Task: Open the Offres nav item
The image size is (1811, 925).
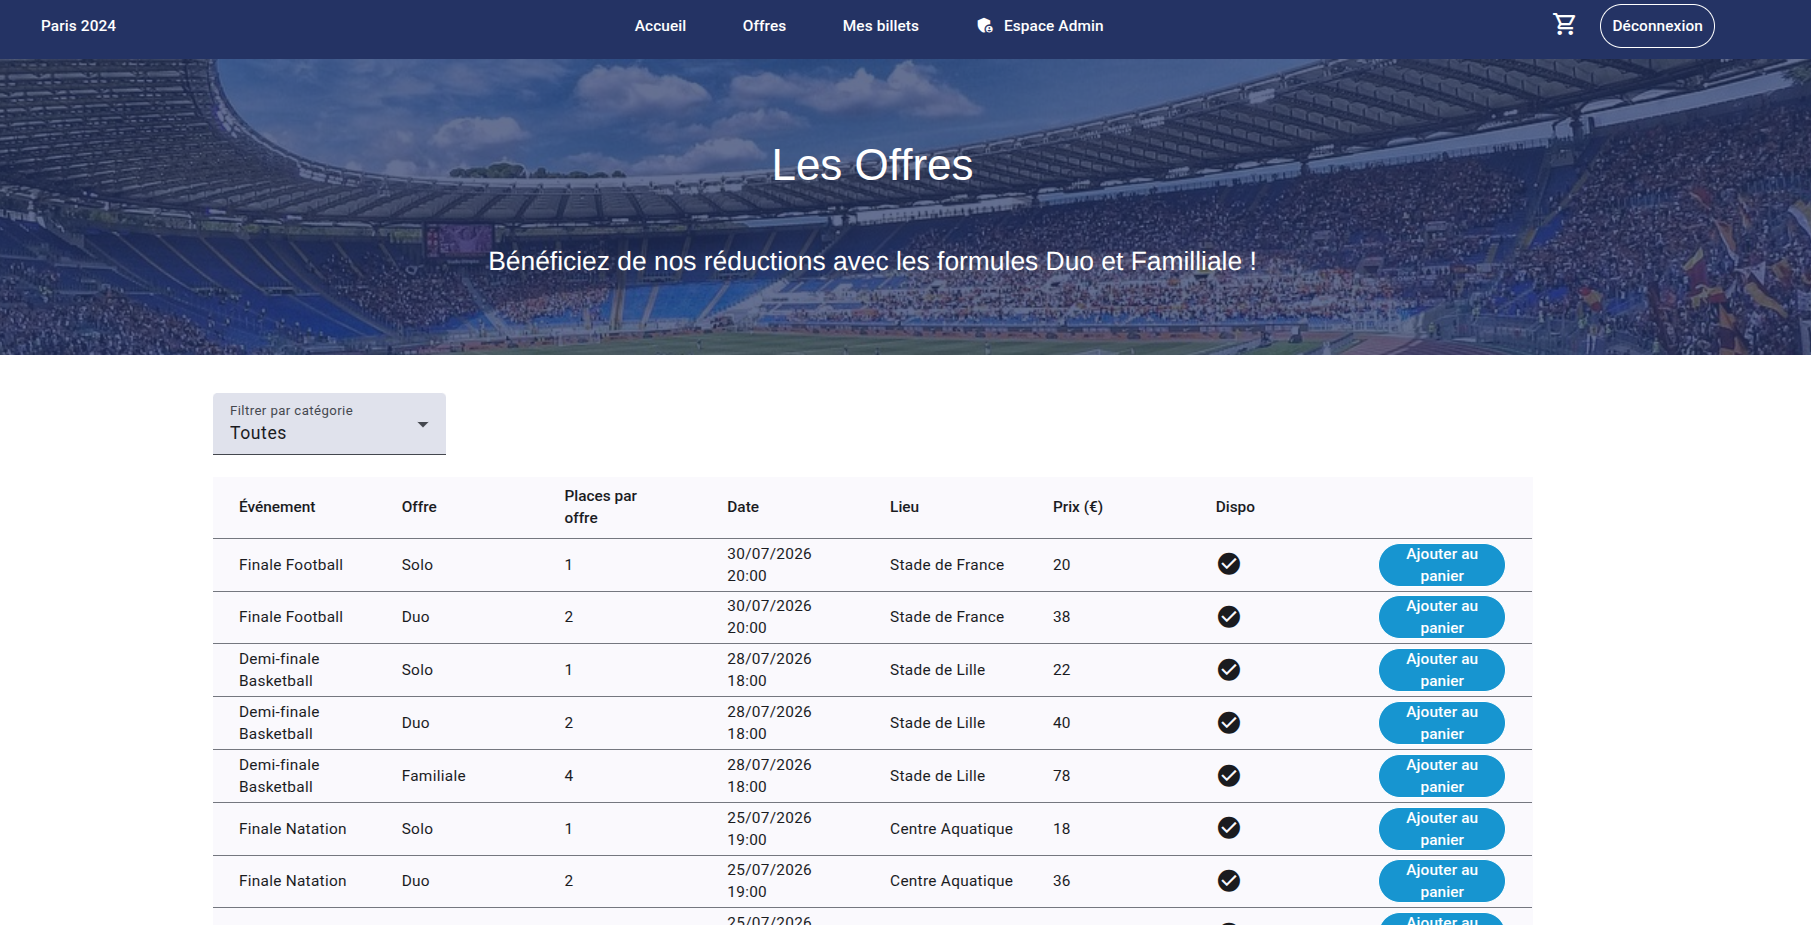Action: tap(764, 26)
